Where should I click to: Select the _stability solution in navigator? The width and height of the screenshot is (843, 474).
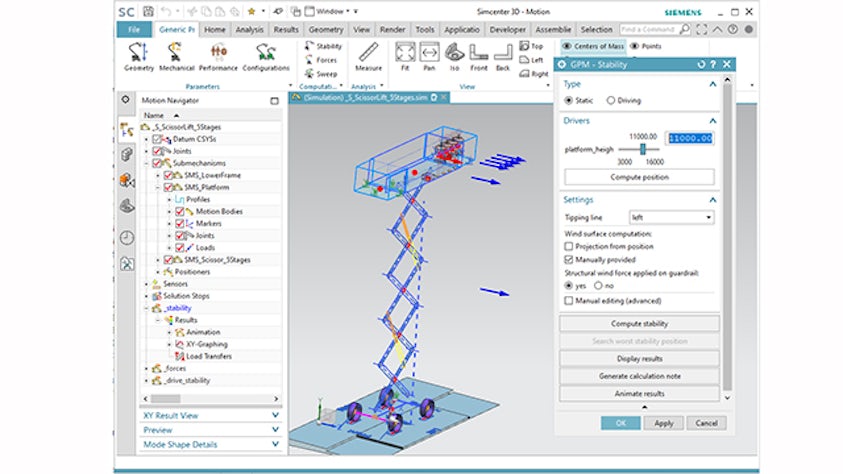(x=178, y=308)
